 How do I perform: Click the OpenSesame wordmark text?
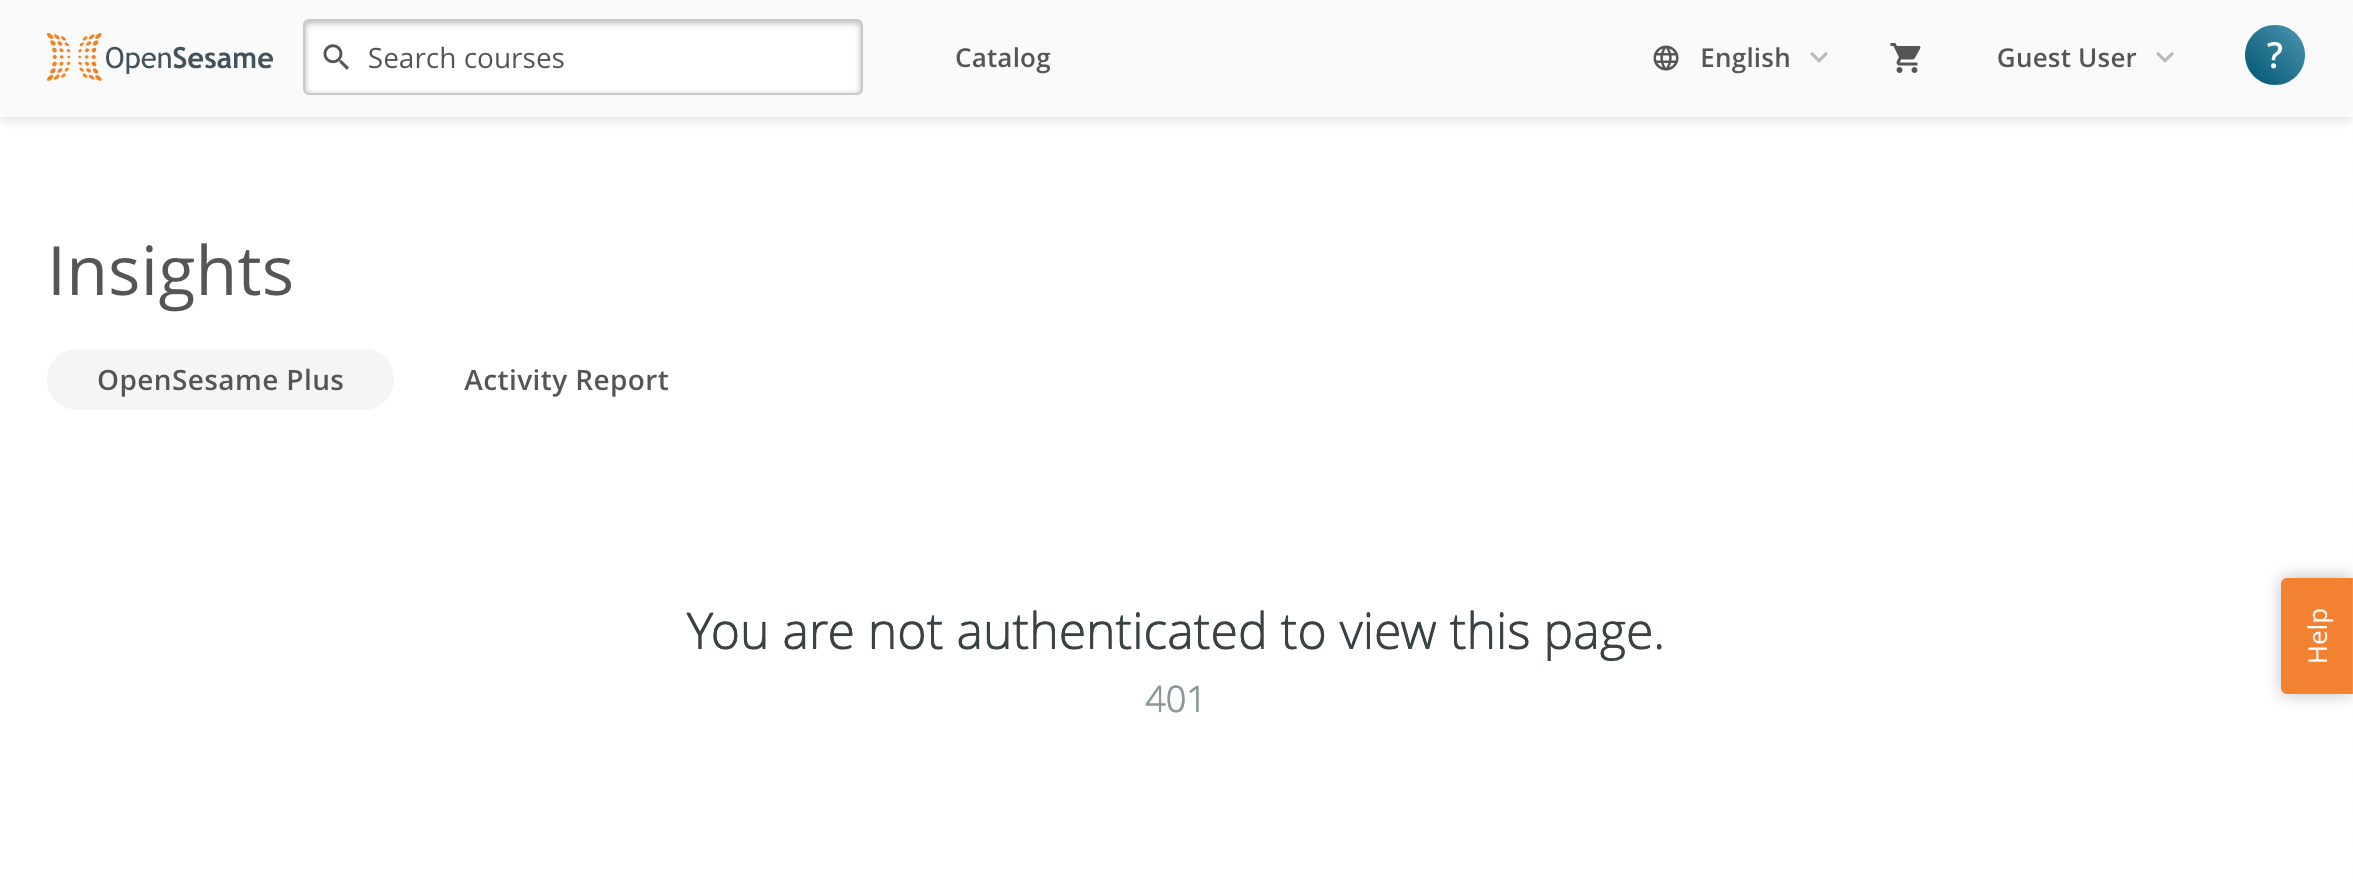[189, 58]
